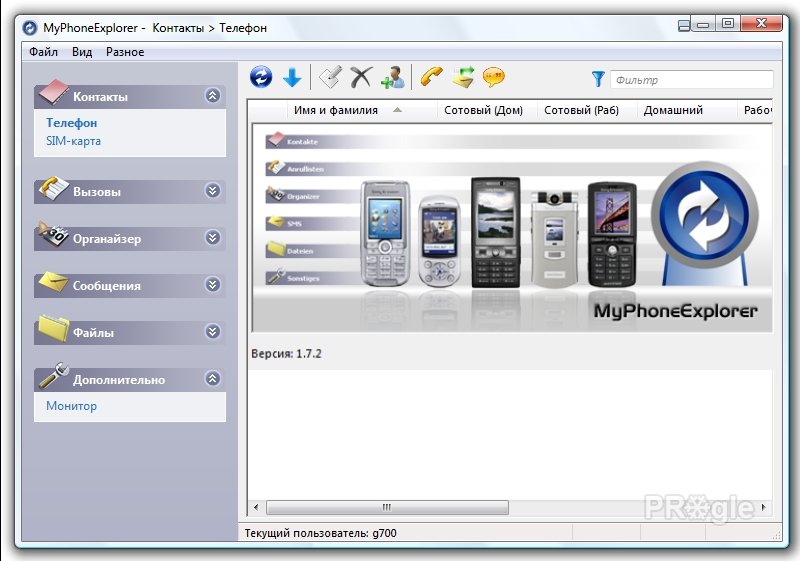This screenshot has width=800, height=561.
Task: Expand the Файлы section chevron
Action: (213, 332)
